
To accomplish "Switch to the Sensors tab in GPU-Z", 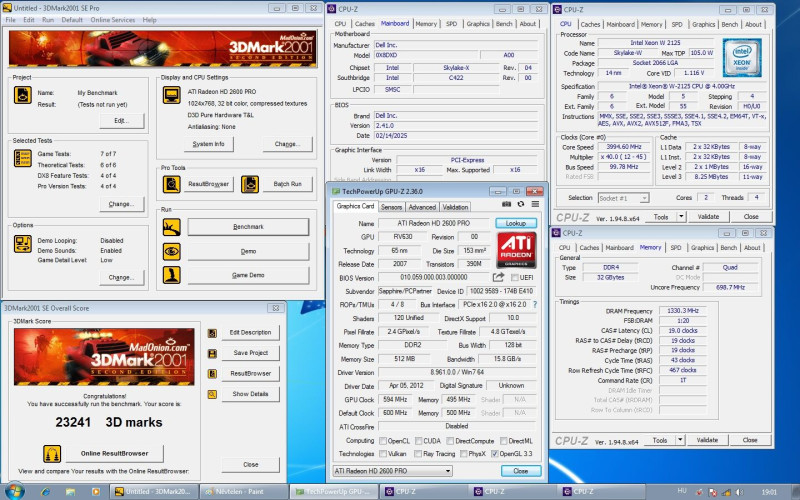I will [392, 206].
